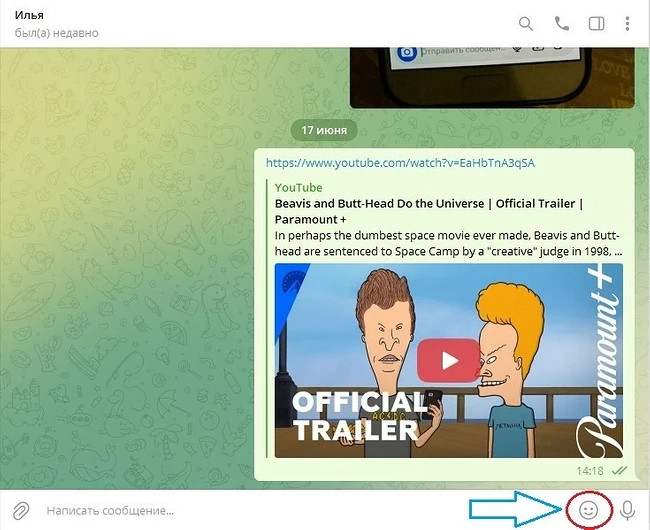Click the "был(а) недавно" last seen status
This screenshot has height=530, width=650.
(56, 33)
